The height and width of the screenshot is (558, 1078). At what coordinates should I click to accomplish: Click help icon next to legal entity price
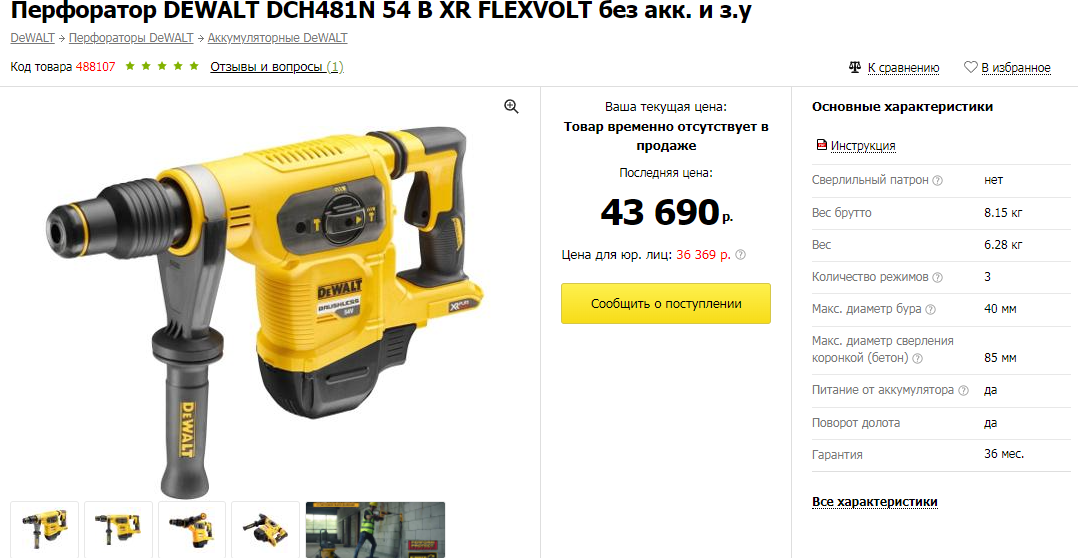(740, 255)
